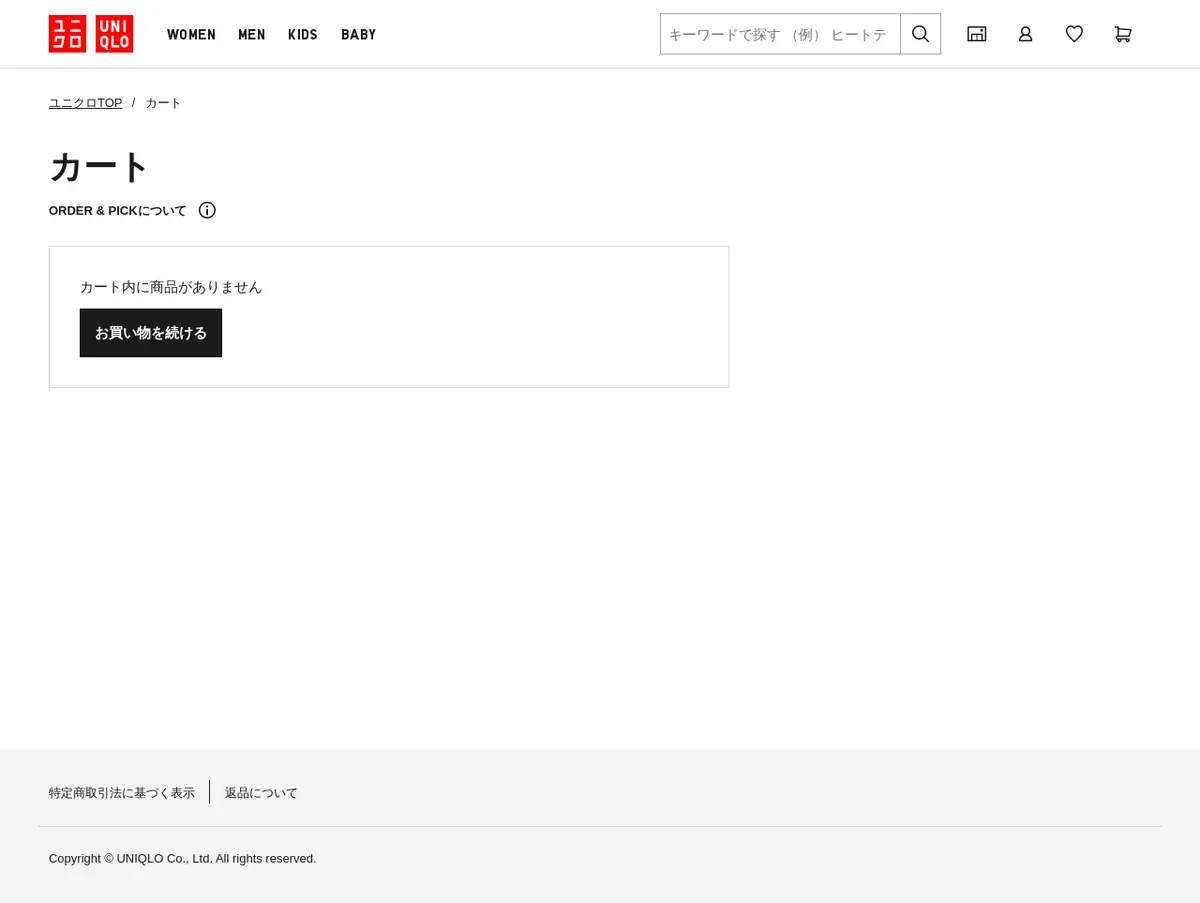1200x903 pixels.
Task: Open 特定商取引法に基づく表示 footer link
Action: tap(122, 793)
